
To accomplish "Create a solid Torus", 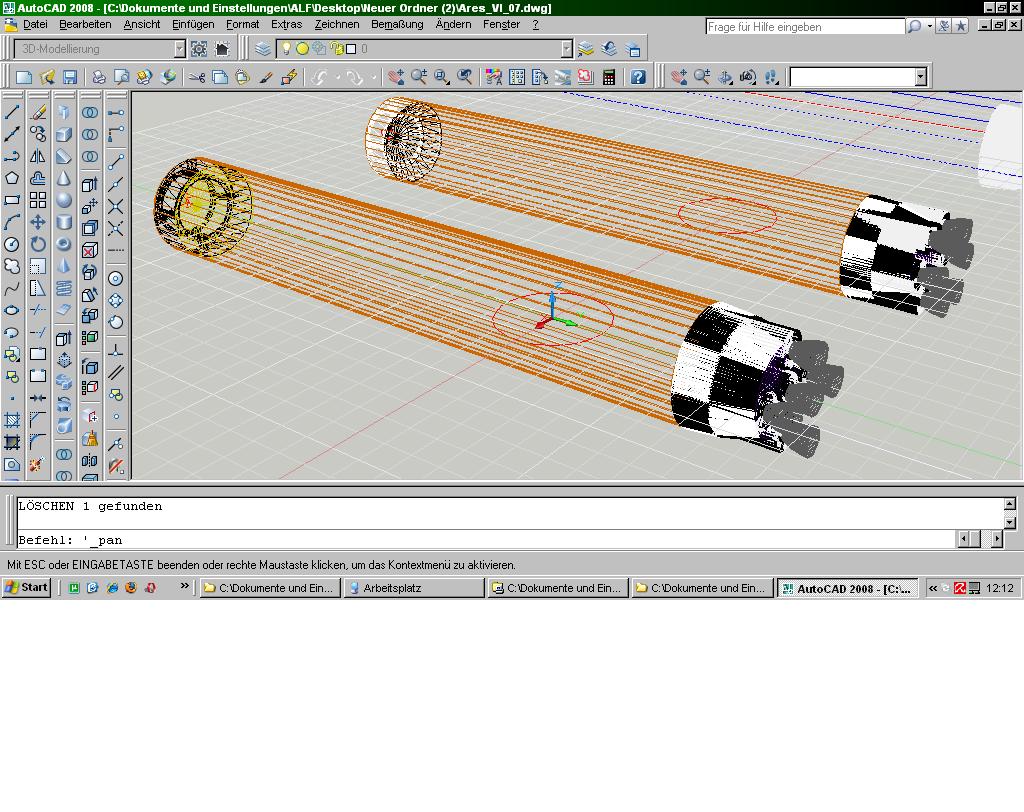I will coord(63,244).
